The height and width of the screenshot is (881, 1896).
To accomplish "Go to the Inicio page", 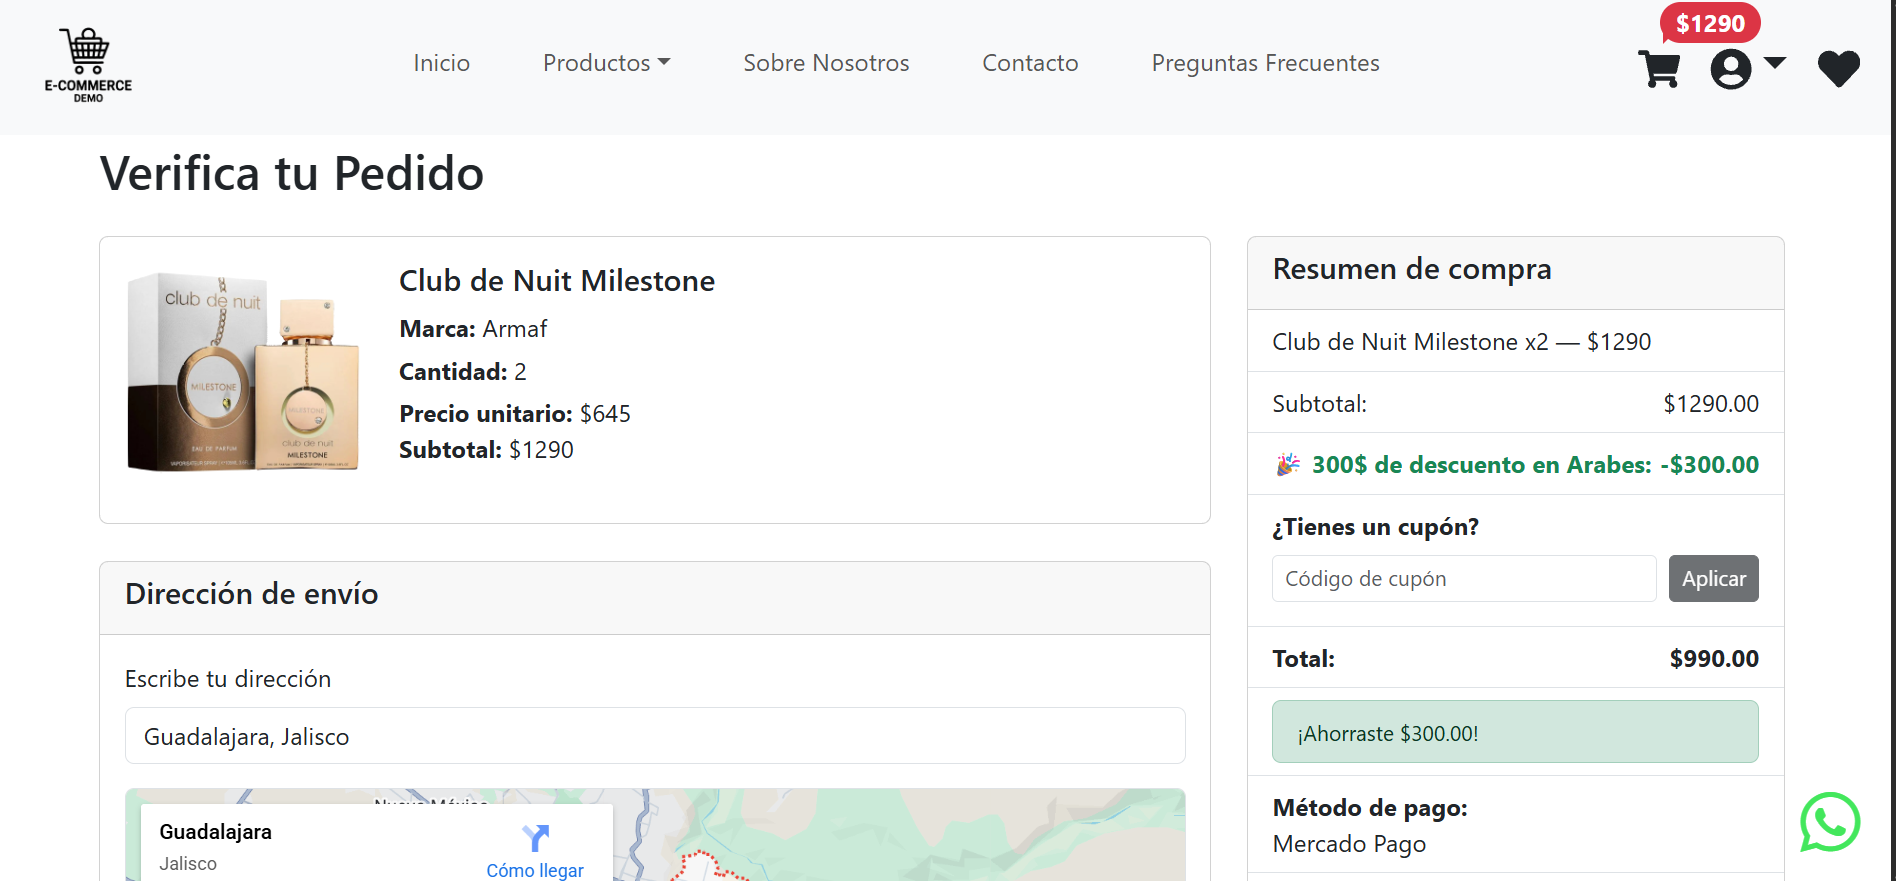I will 441,63.
